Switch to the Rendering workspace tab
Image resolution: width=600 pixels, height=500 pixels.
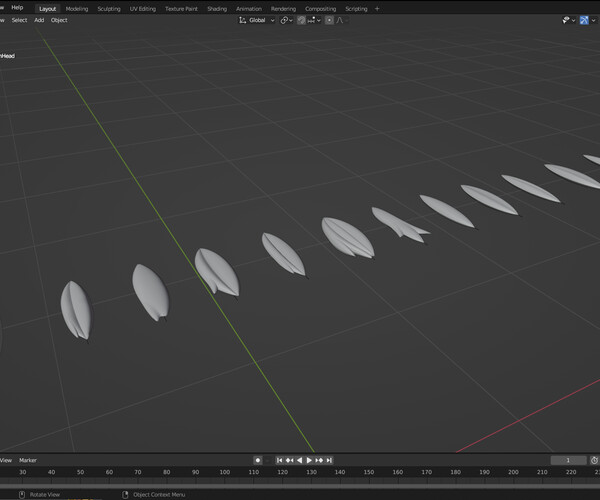click(x=283, y=8)
